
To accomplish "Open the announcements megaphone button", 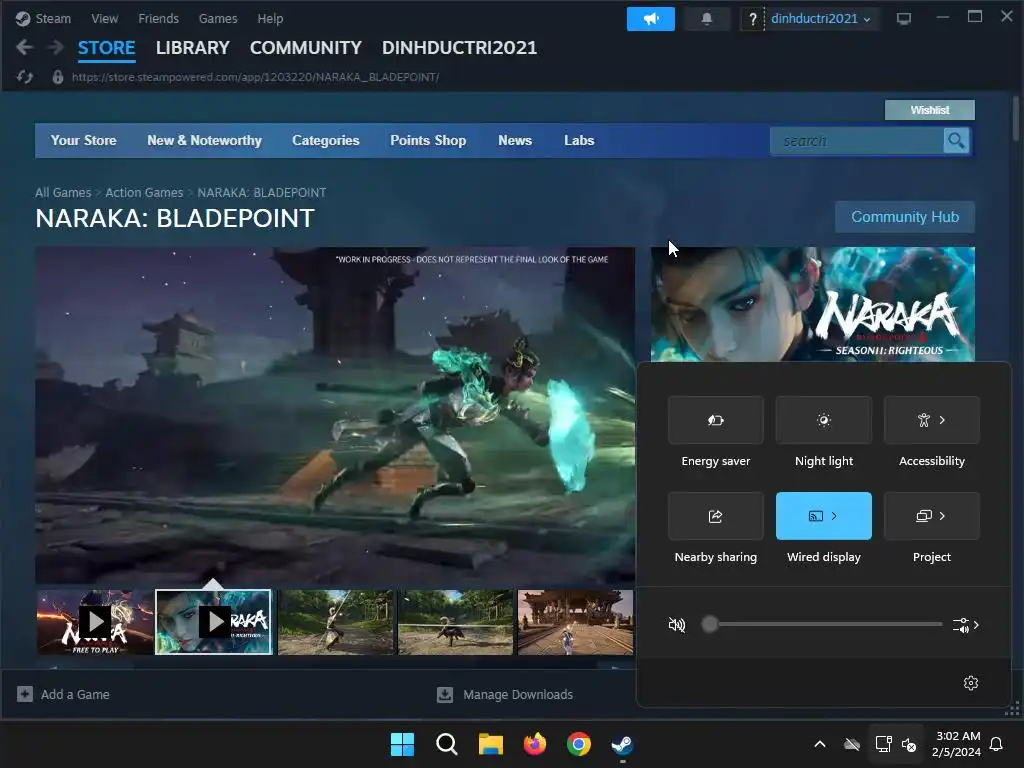I will 650,19.
